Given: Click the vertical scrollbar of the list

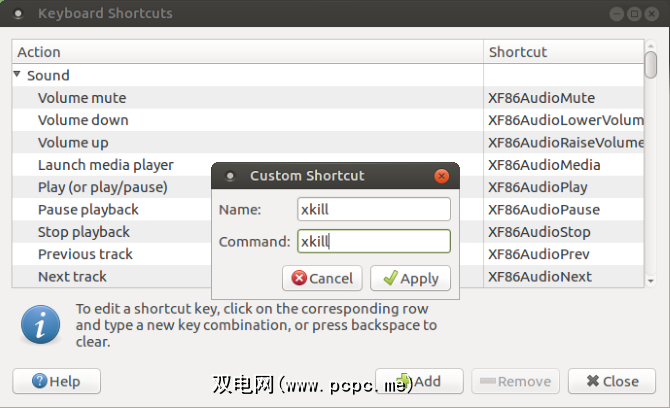Looking at the screenshot, I should click(x=650, y=64).
